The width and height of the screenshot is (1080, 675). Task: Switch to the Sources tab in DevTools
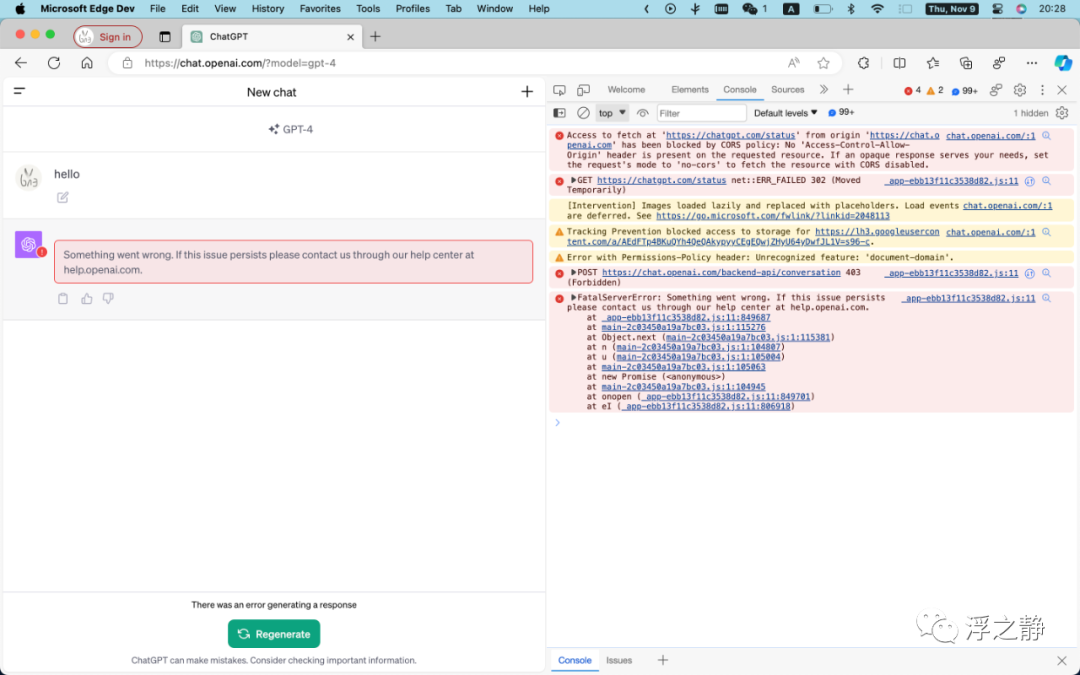pyautogui.click(x=787, y=90)
